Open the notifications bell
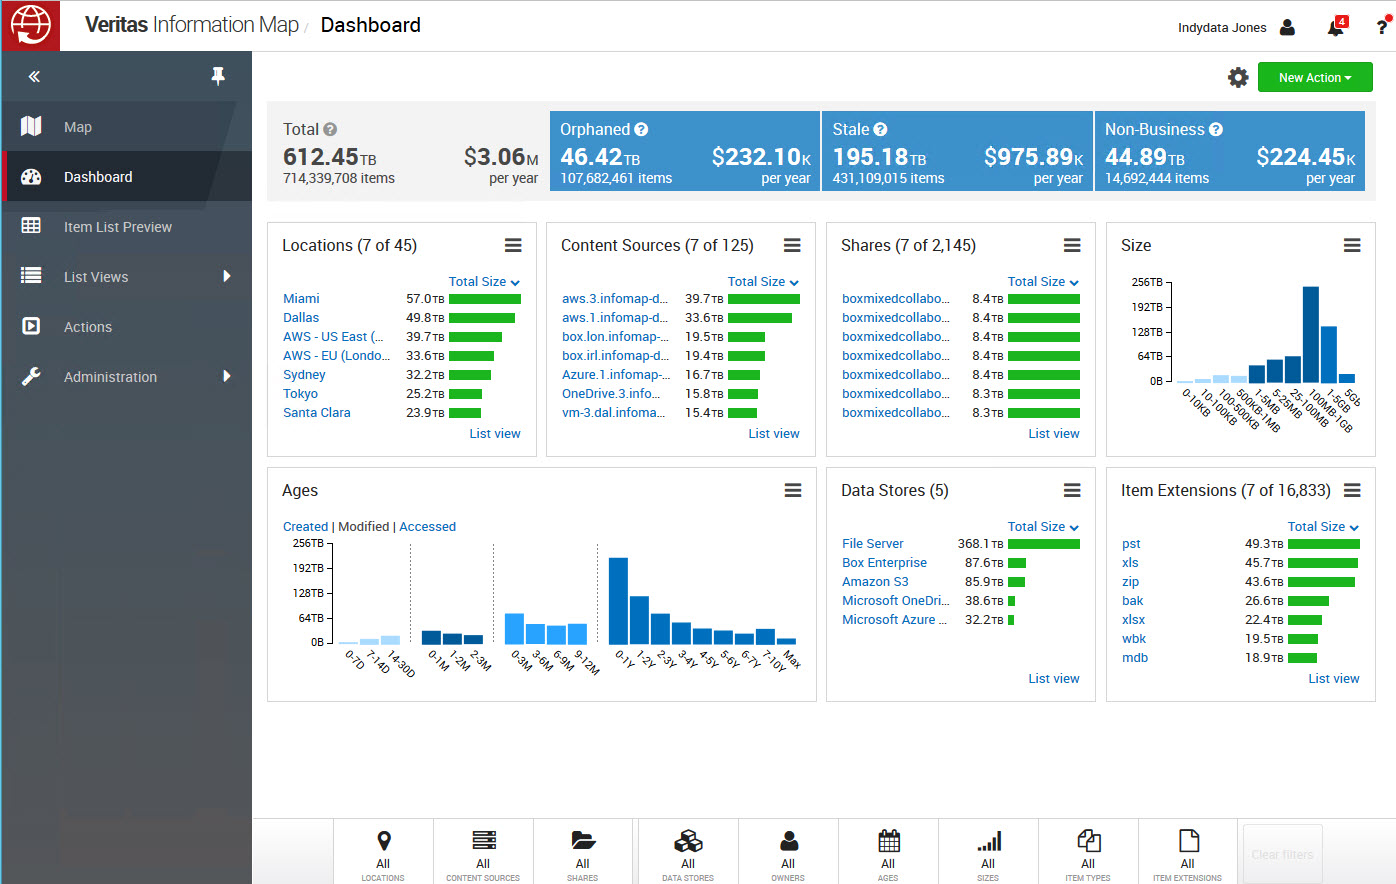Image resolution: width=1396 pixels, height=884 pixels. pyautogui.click(x=1335, y=27)
